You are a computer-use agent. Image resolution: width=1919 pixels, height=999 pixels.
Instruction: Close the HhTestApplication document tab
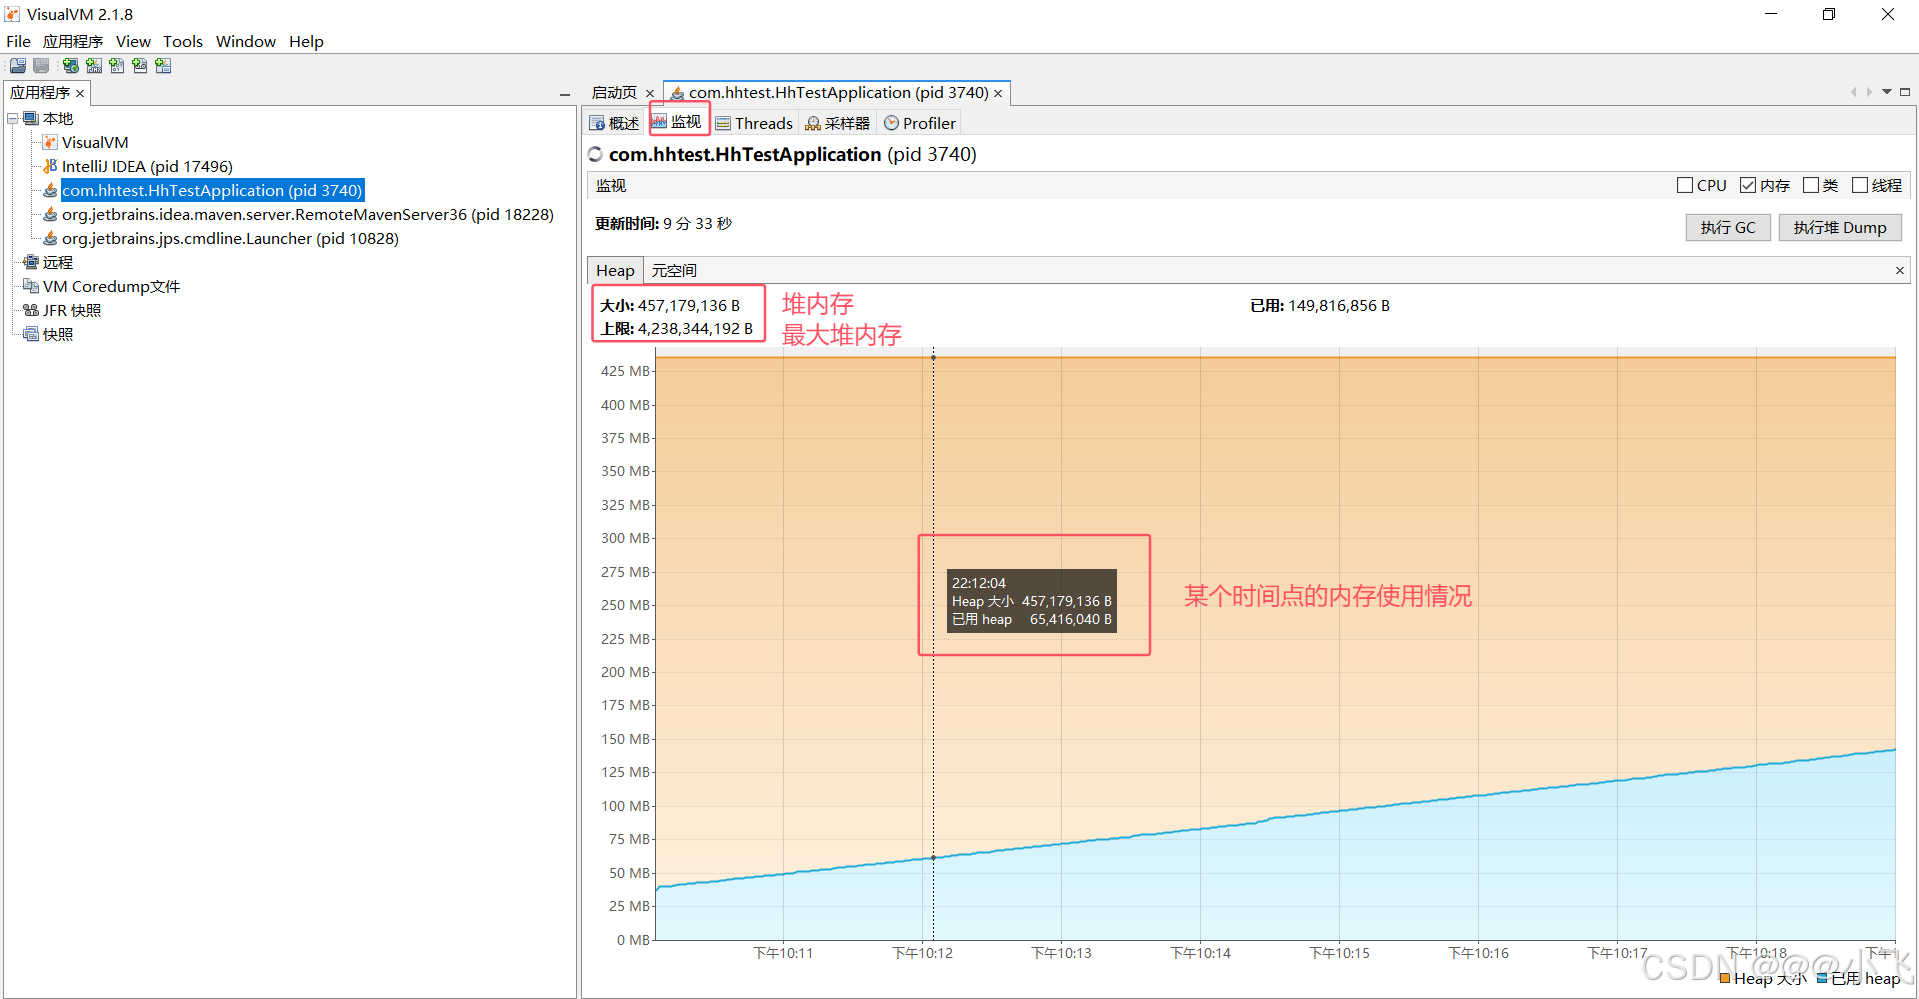click(998, 94)
